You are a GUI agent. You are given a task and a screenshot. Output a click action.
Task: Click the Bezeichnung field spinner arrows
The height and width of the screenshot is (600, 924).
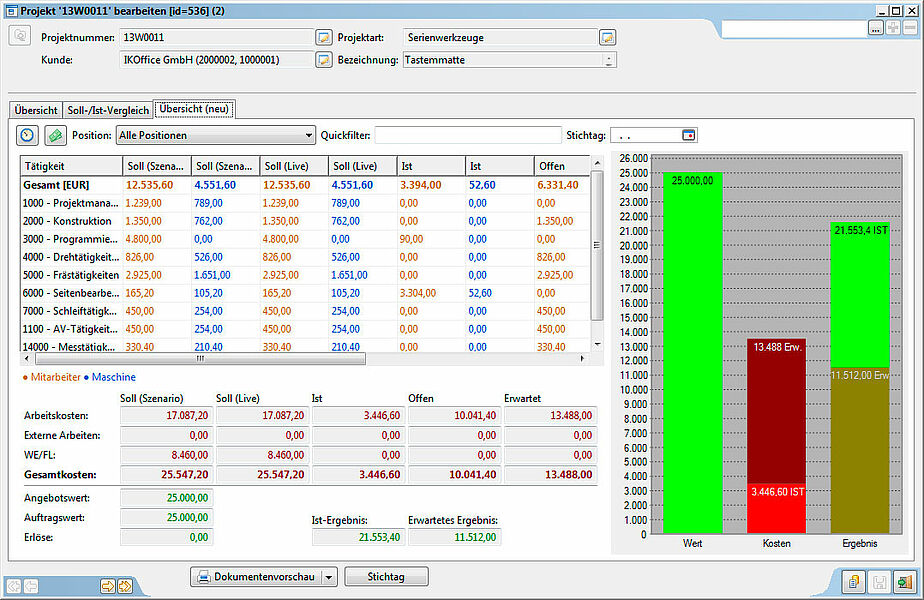[x=609, y=60]
